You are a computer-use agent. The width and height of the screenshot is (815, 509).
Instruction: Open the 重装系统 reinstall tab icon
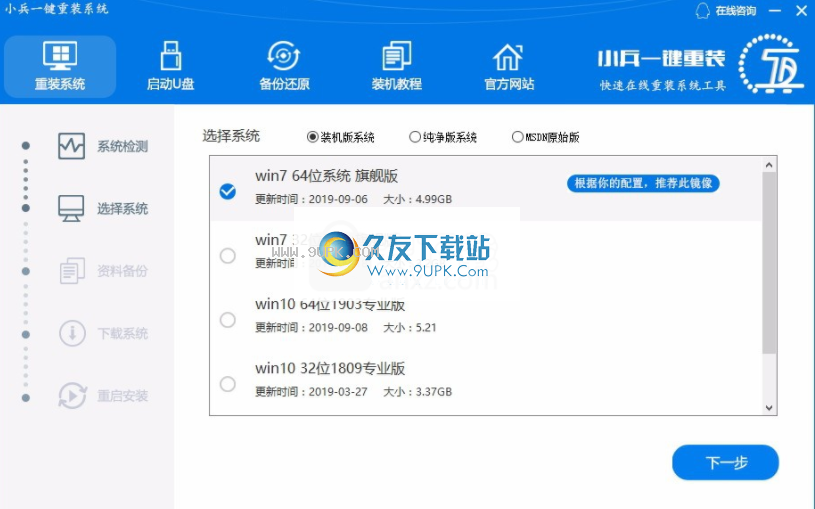tap(60, 56)
